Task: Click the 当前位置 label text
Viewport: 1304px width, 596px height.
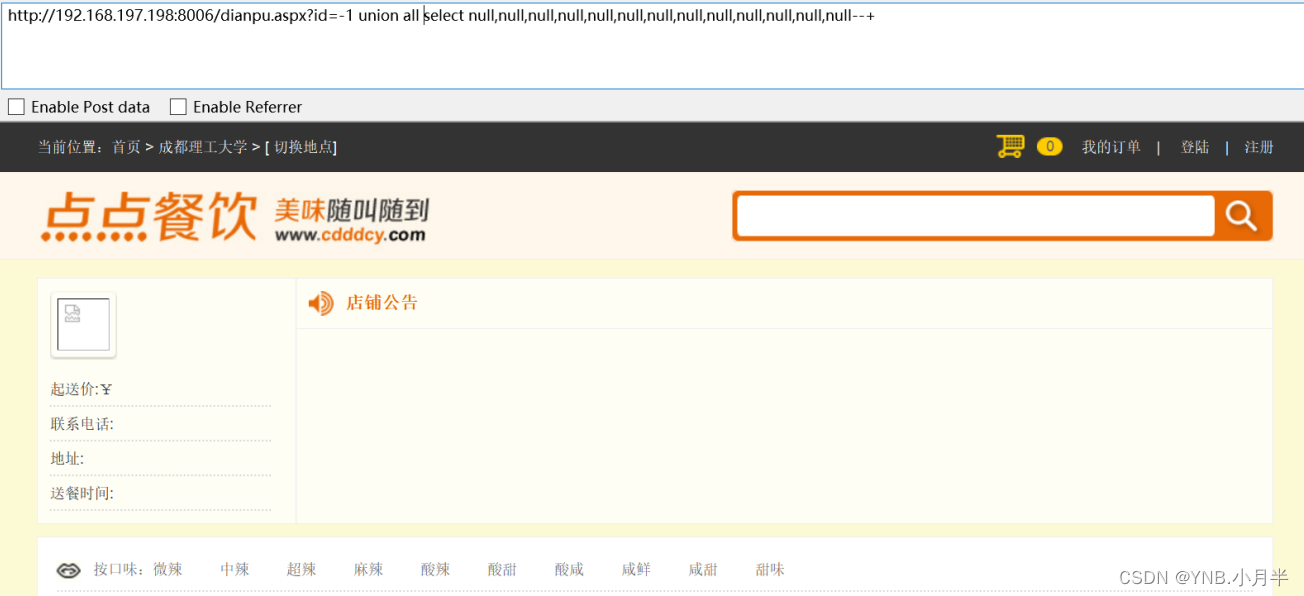Action: (71, 147)
